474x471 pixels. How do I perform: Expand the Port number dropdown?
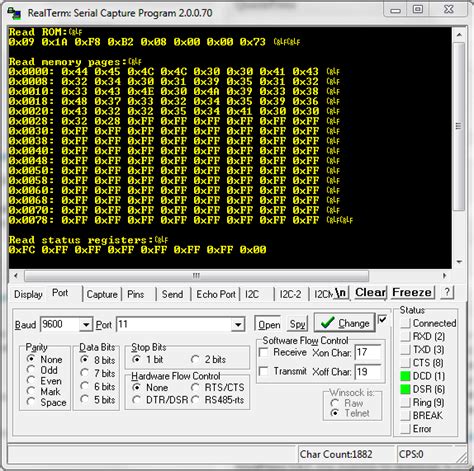tap(238, 325)
